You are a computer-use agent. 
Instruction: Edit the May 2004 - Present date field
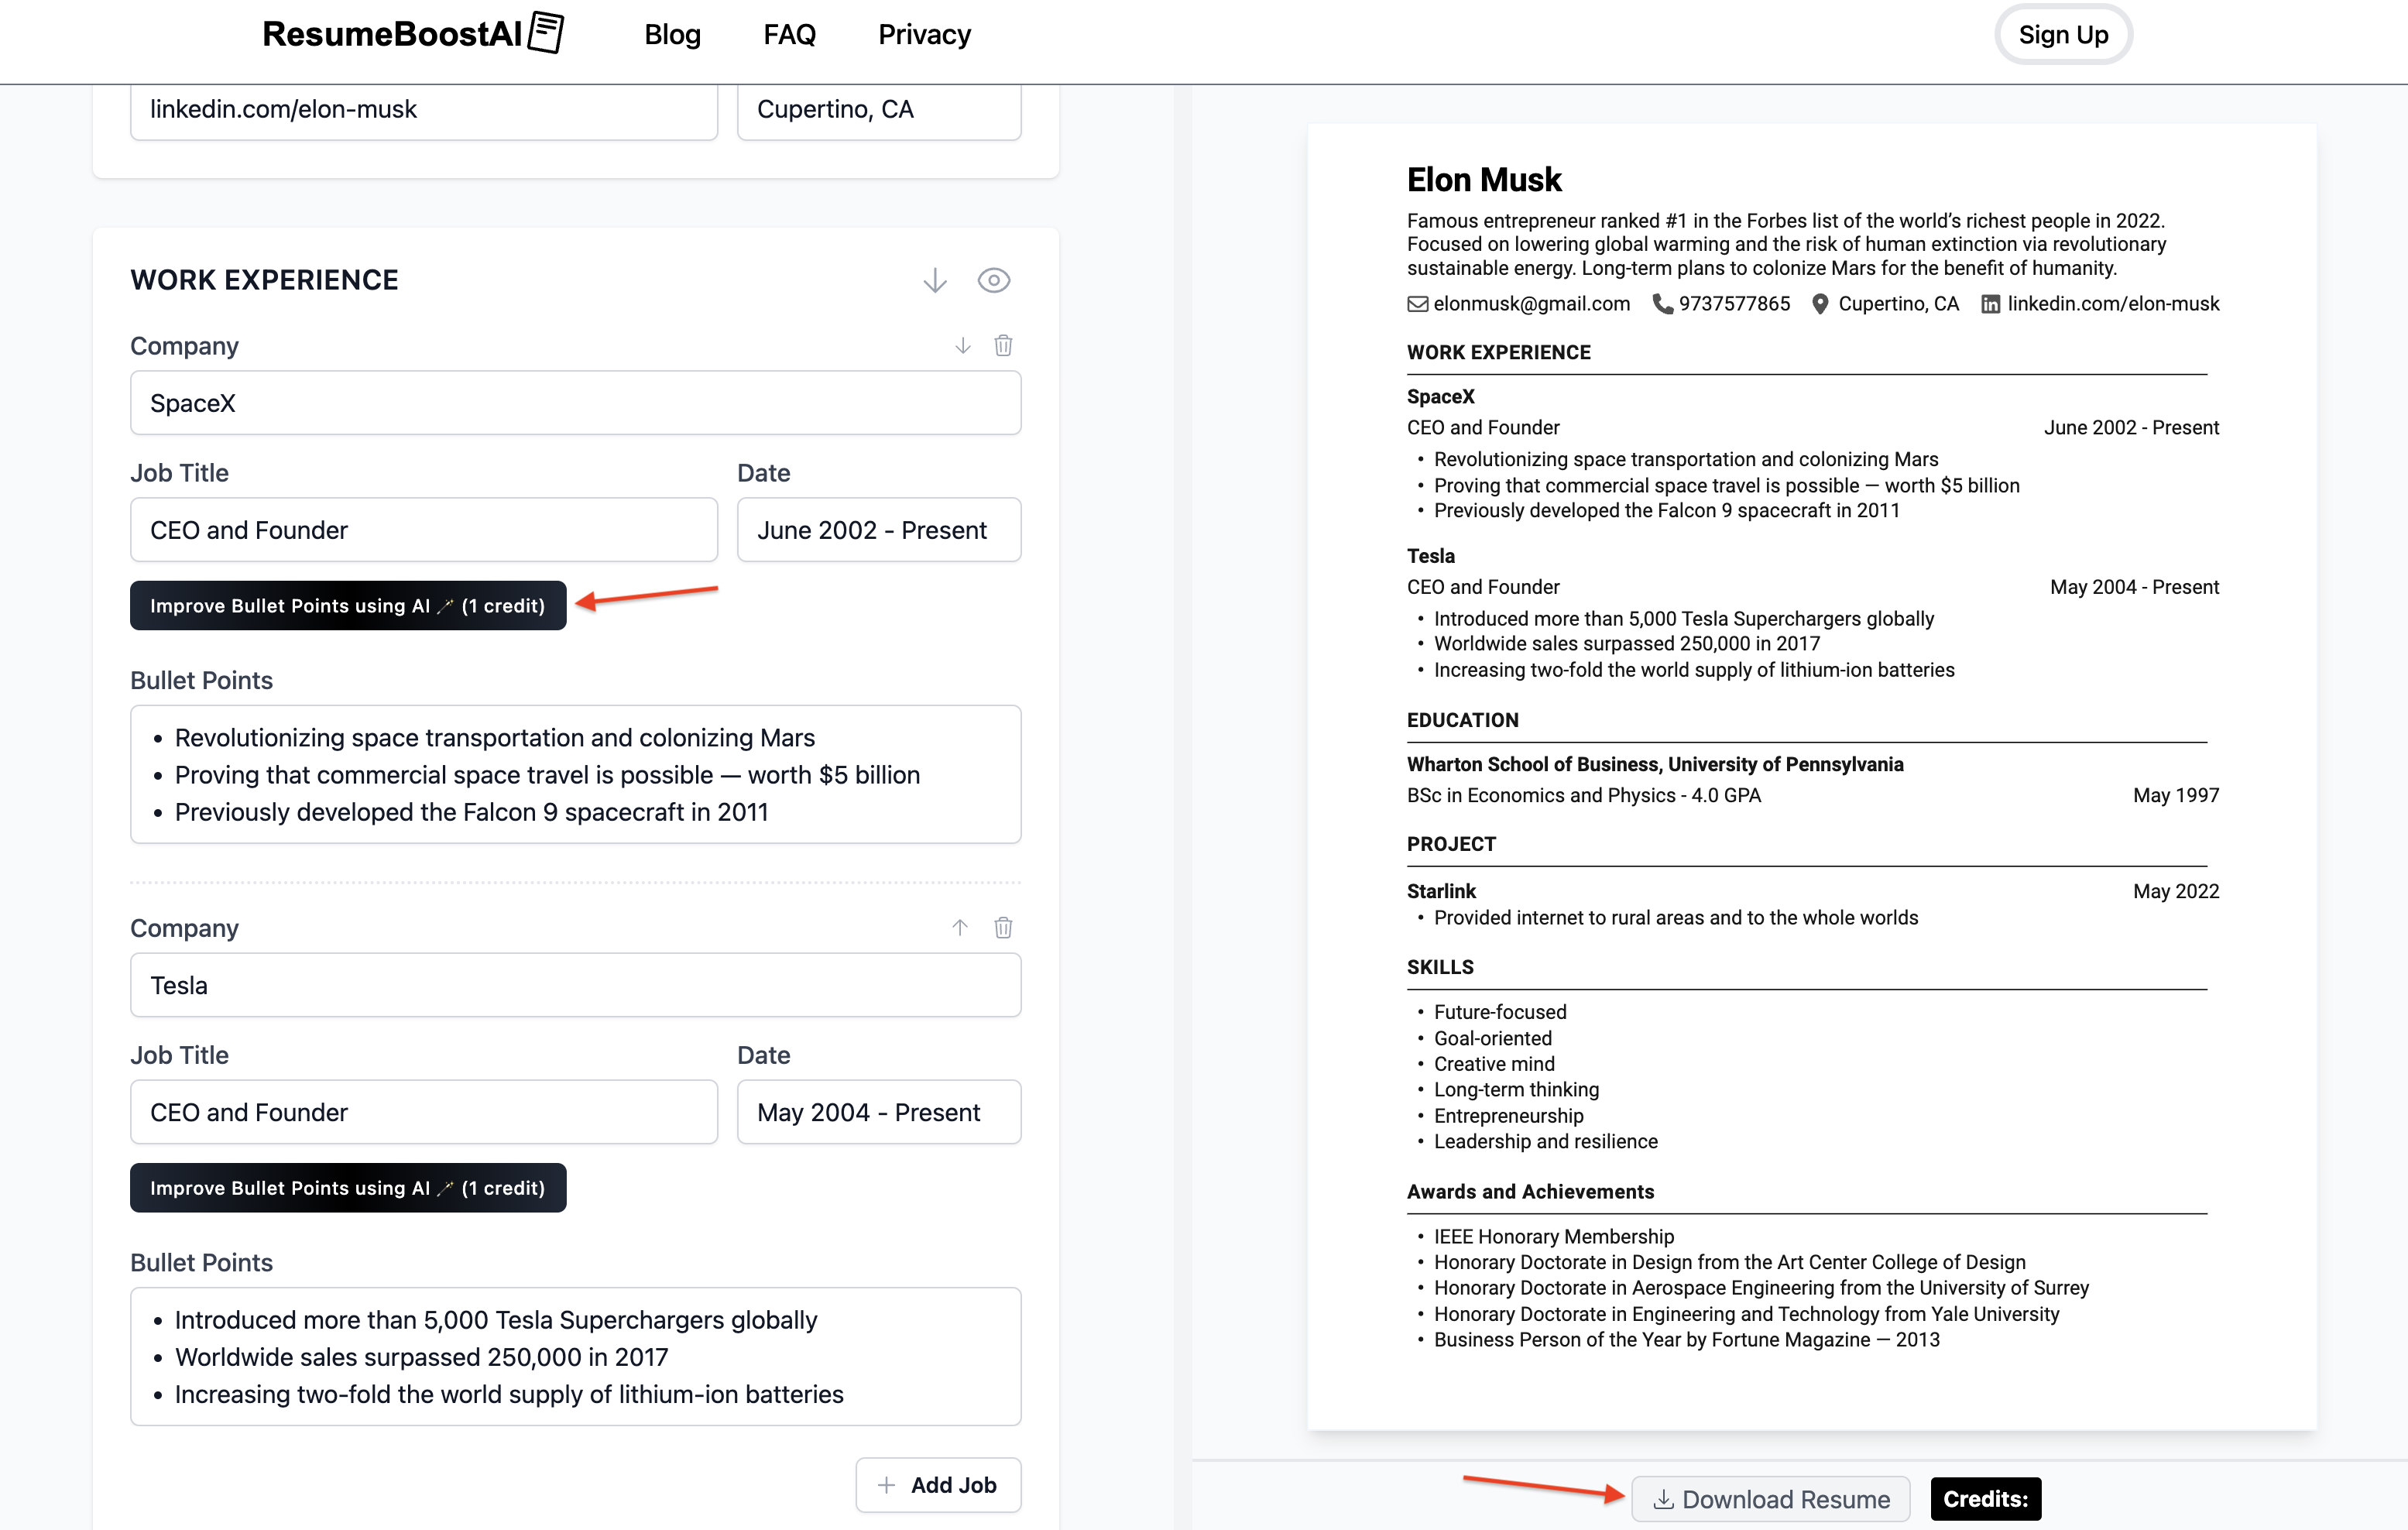tap(878, 1112)
